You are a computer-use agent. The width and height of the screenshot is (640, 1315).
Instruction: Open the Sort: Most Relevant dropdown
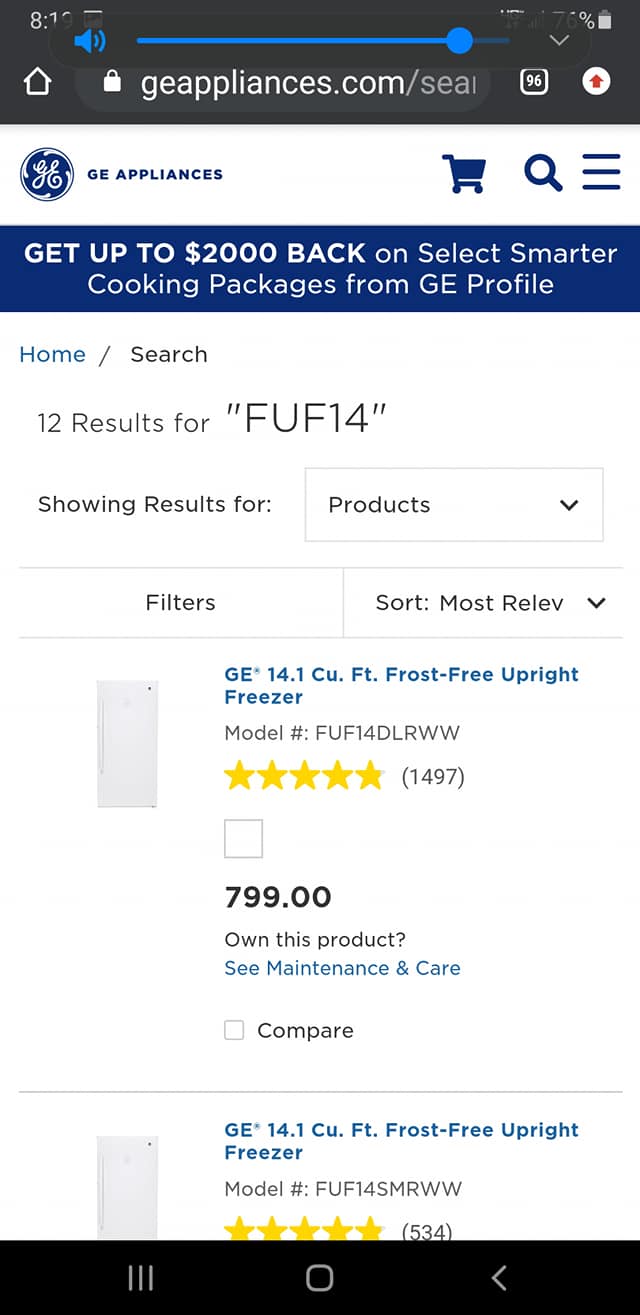[x=490, y=603]
